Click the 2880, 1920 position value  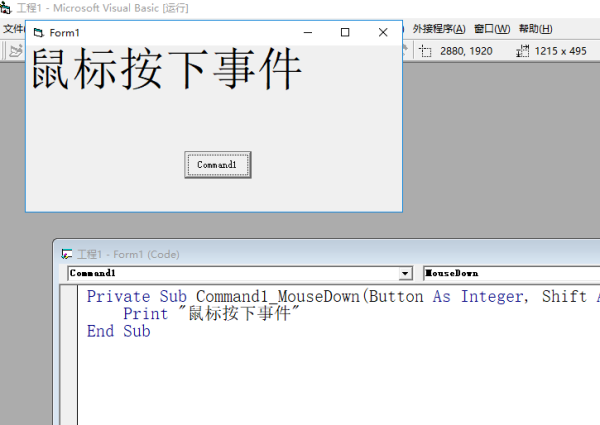(x=466, y=51)
